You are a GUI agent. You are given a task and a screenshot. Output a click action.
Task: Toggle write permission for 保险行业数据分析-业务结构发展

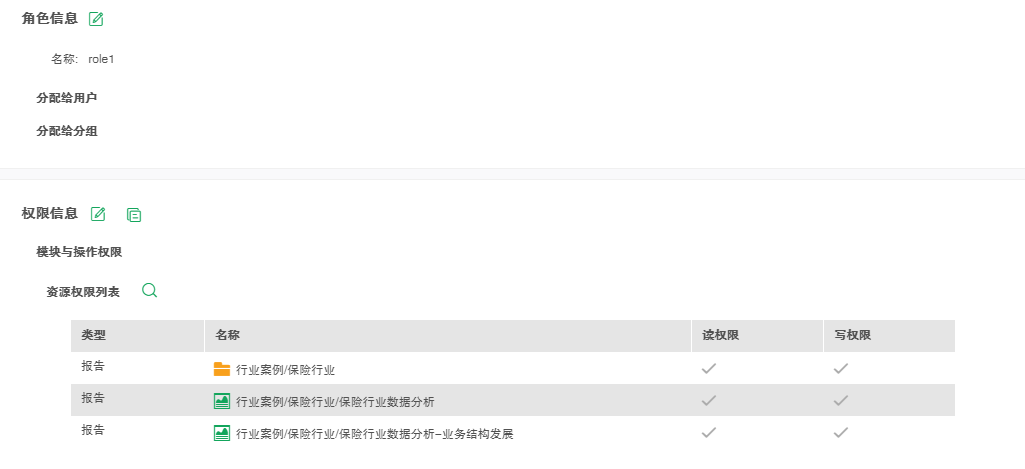pyautogui.click(x=841, y=433)
